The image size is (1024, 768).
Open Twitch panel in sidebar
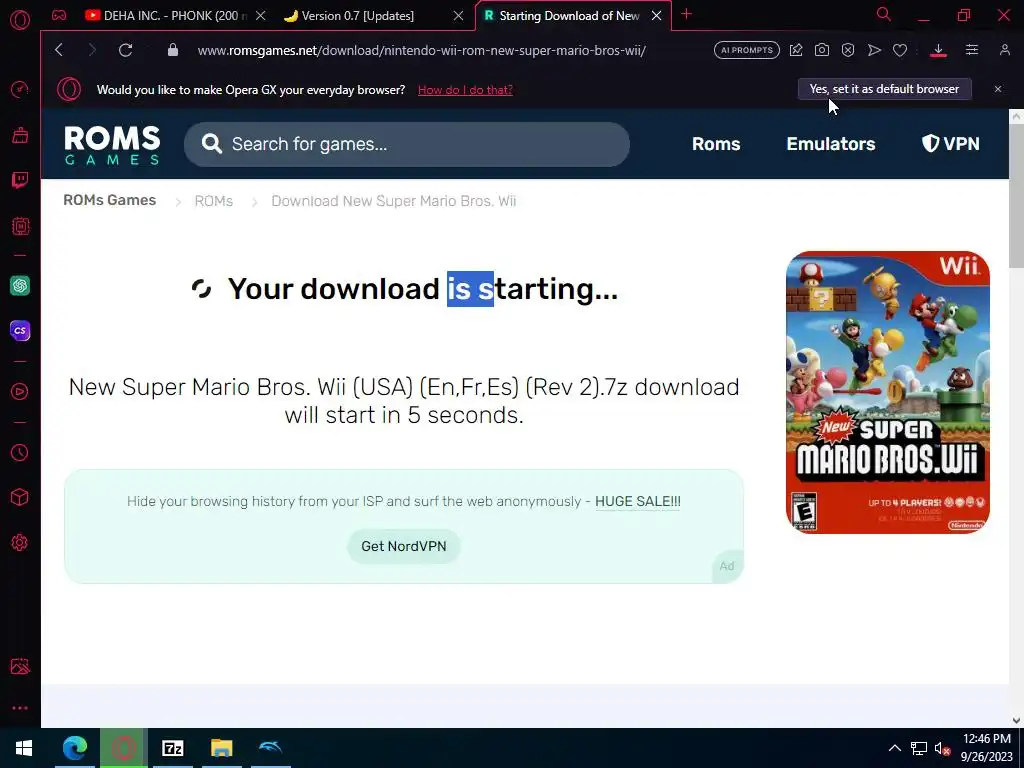point(20,180)
